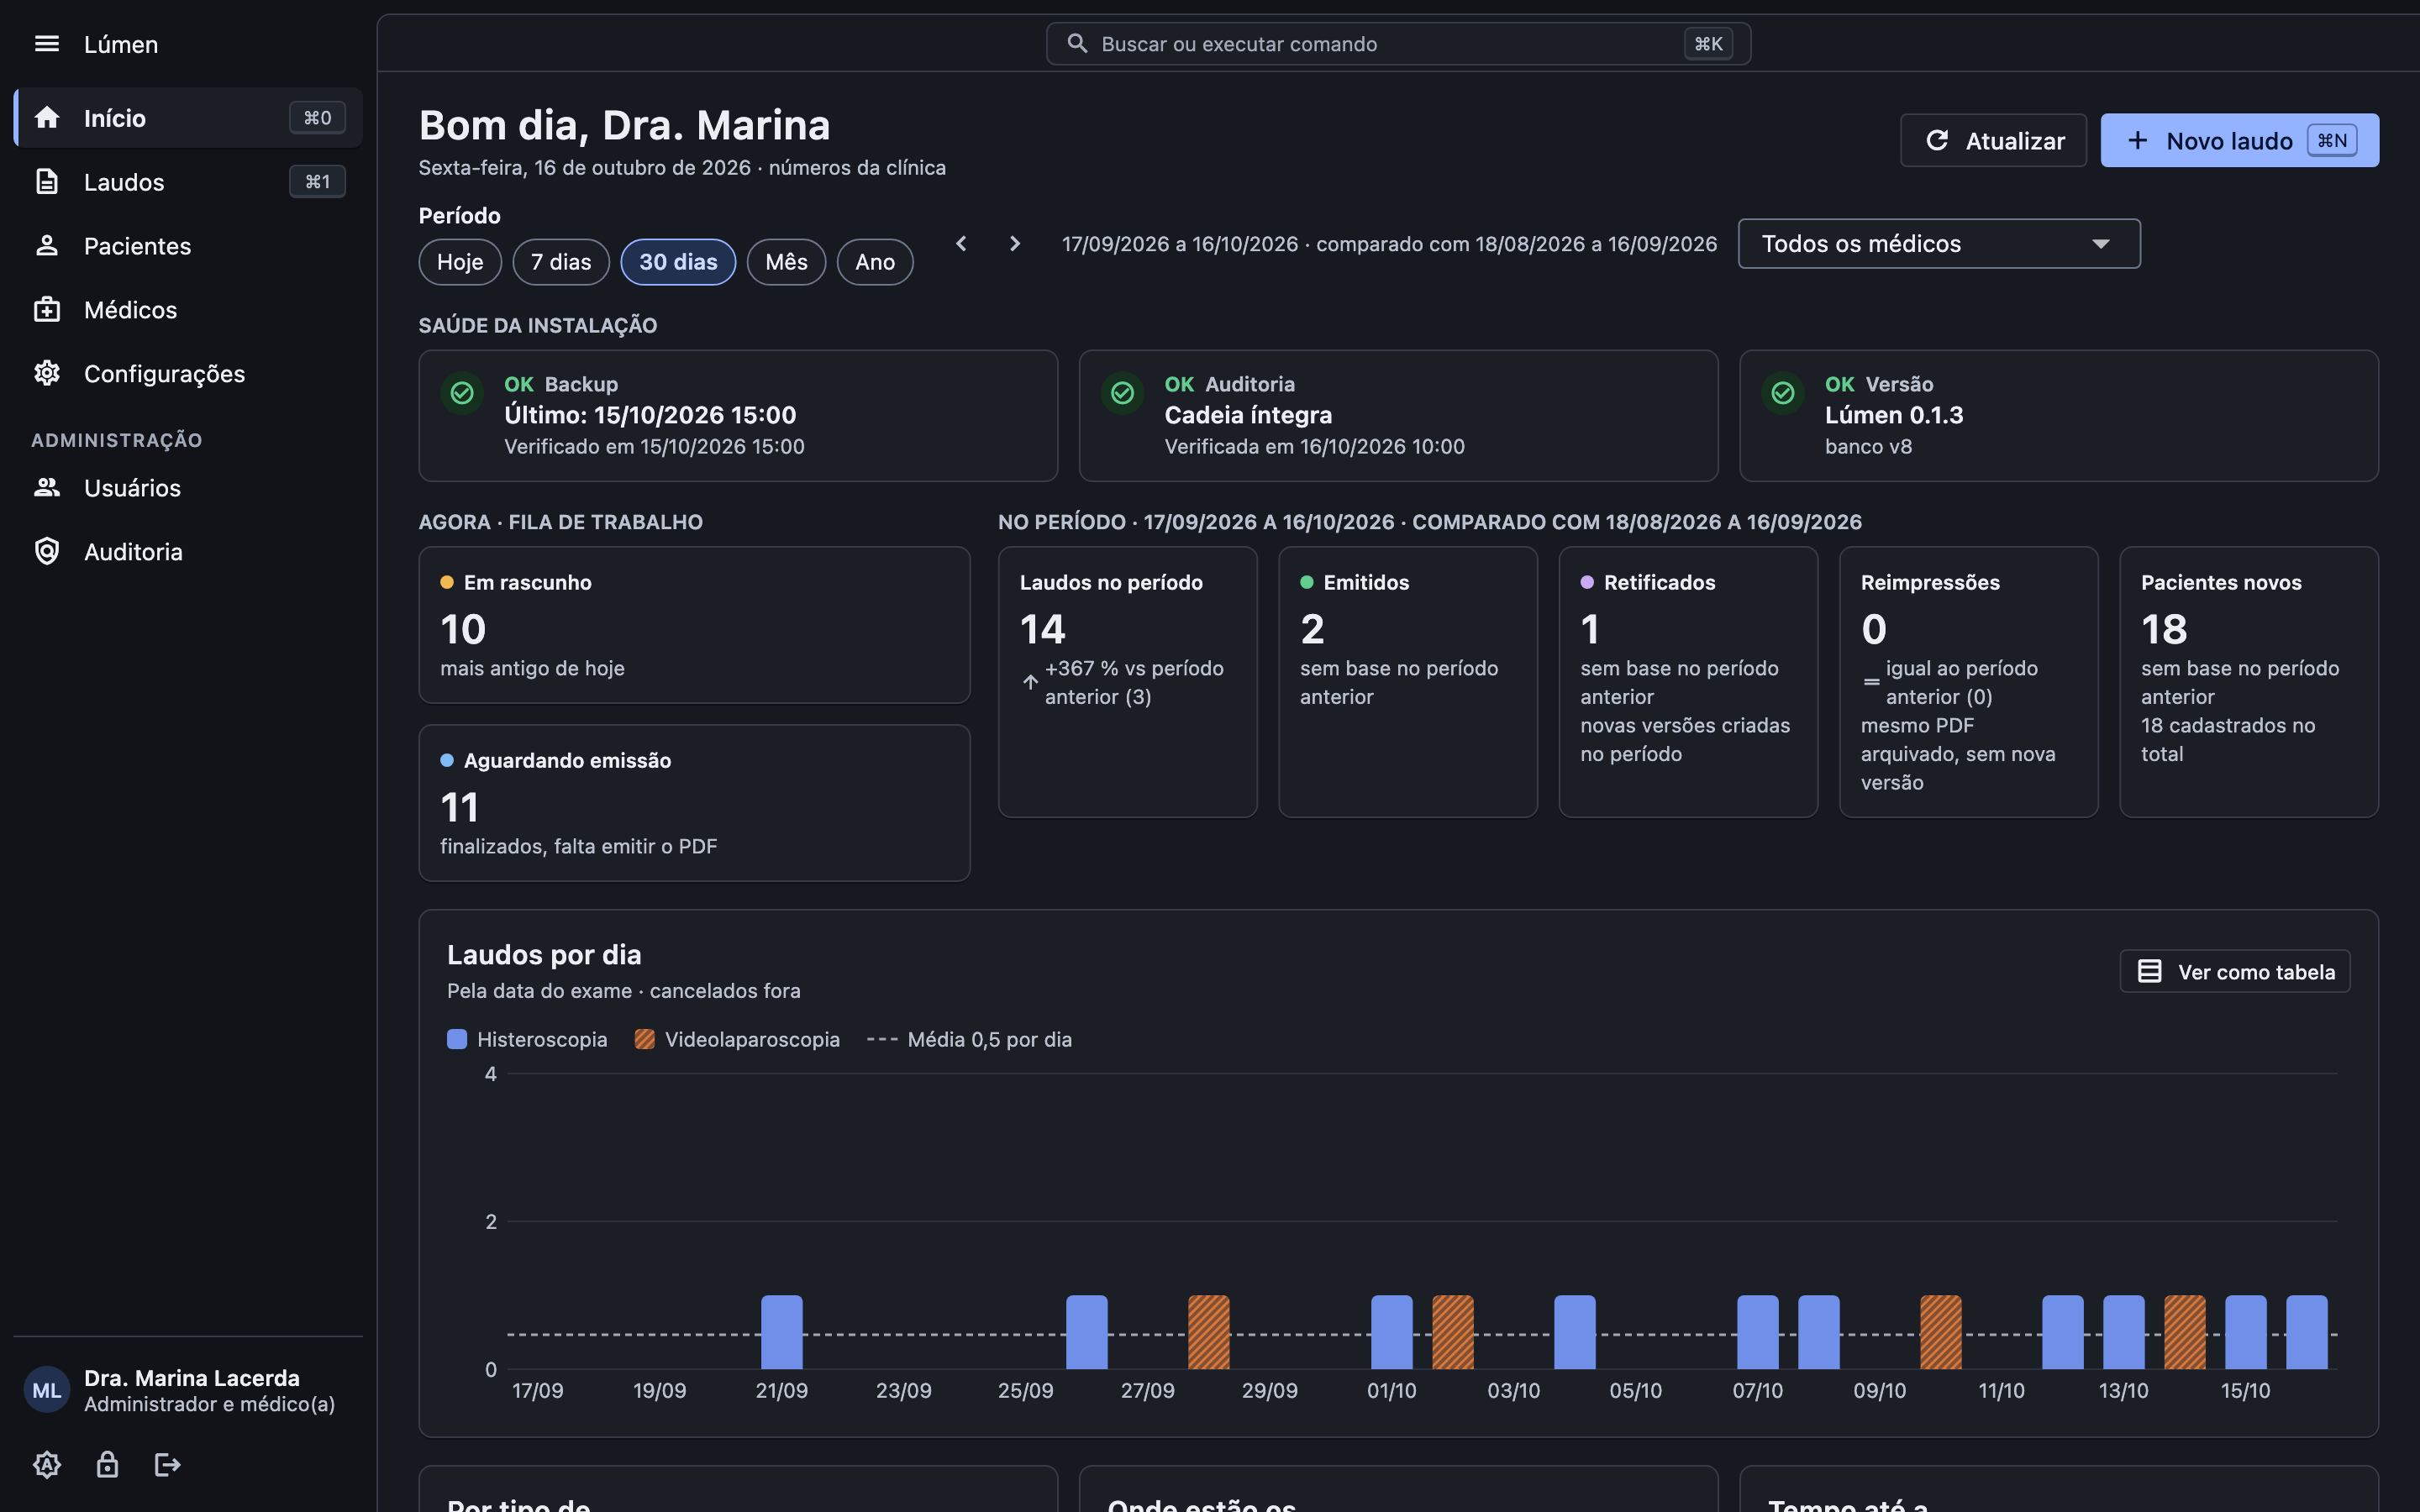
Task: Go to previous period with left chevron
Action: point(961,244)
